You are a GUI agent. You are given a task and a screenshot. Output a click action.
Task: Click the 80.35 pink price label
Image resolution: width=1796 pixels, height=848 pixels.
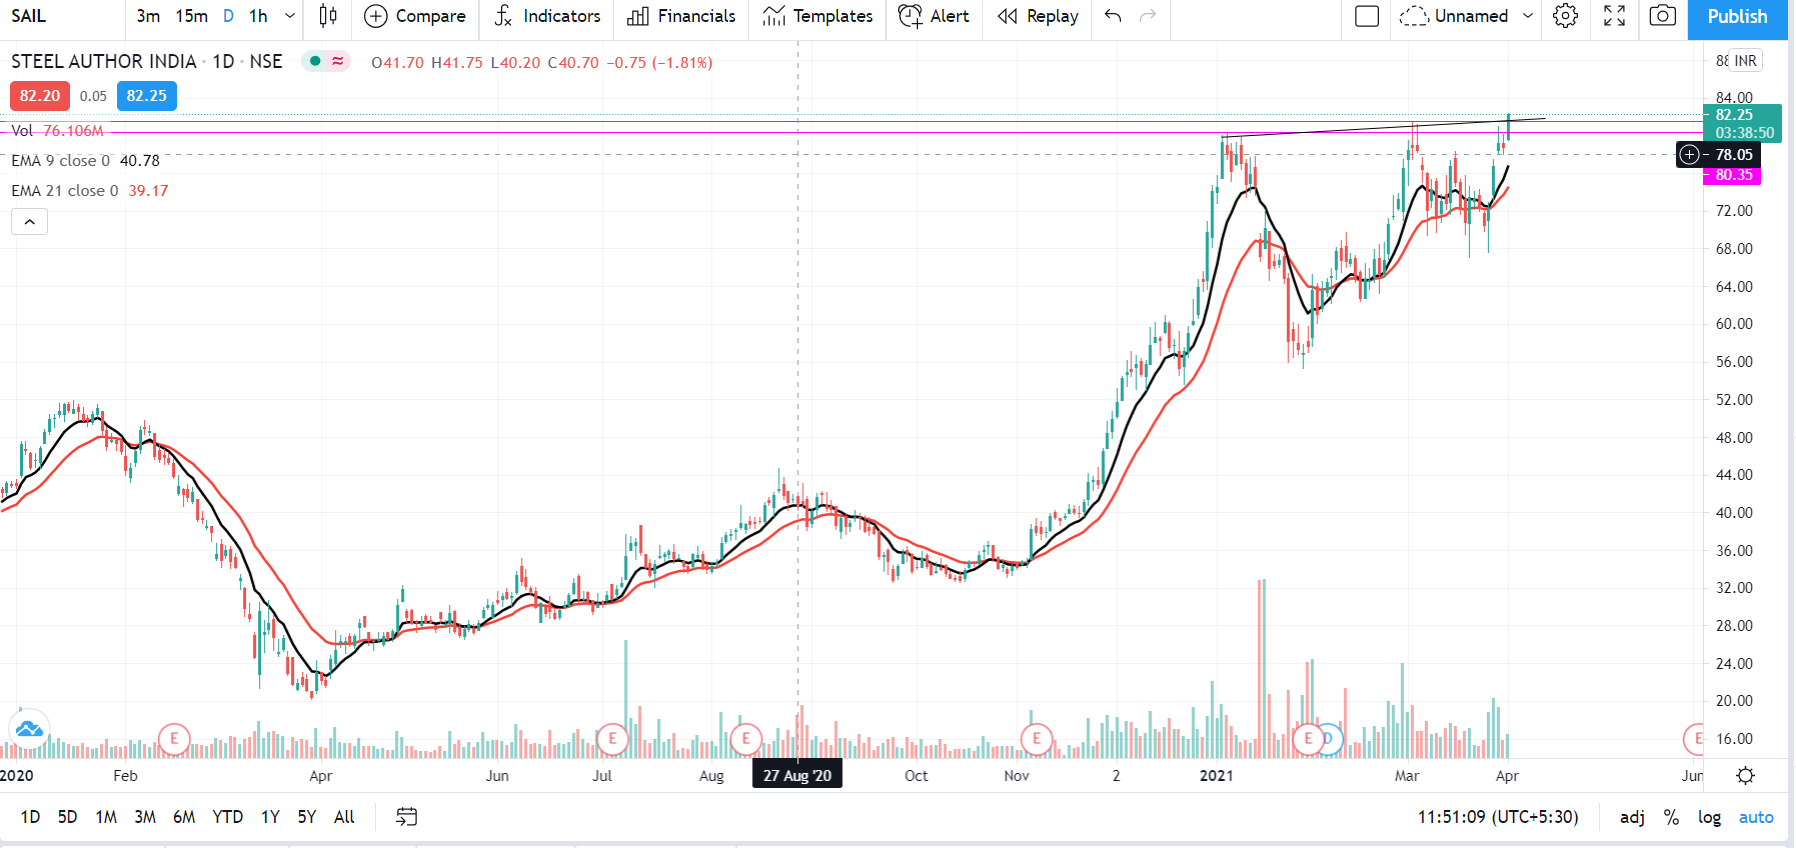tap(1733, 175)
